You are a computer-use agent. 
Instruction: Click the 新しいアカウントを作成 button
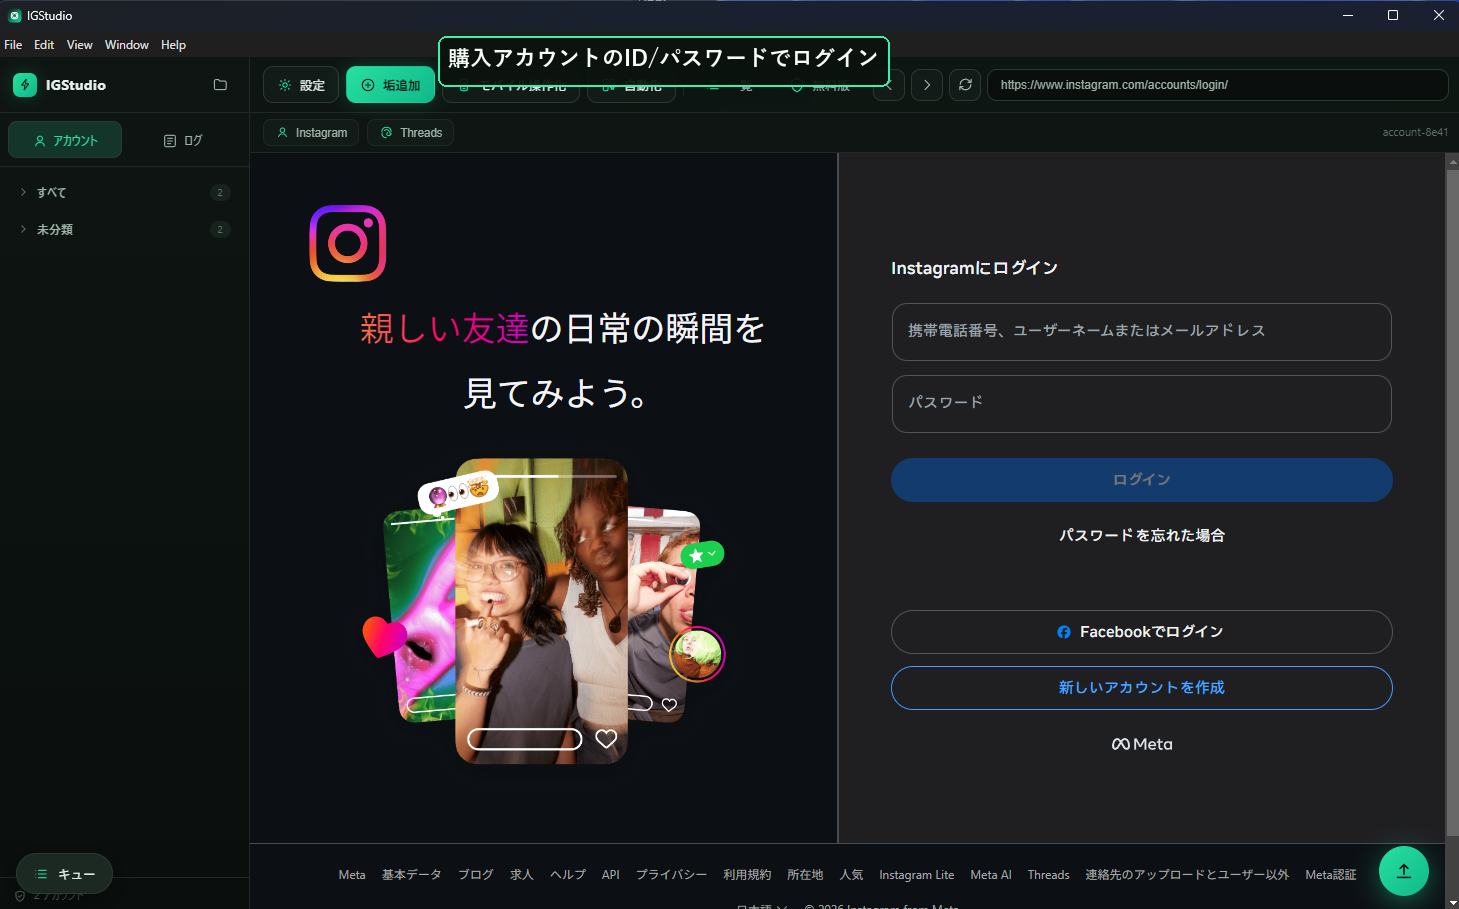(x=1141, y=688)
